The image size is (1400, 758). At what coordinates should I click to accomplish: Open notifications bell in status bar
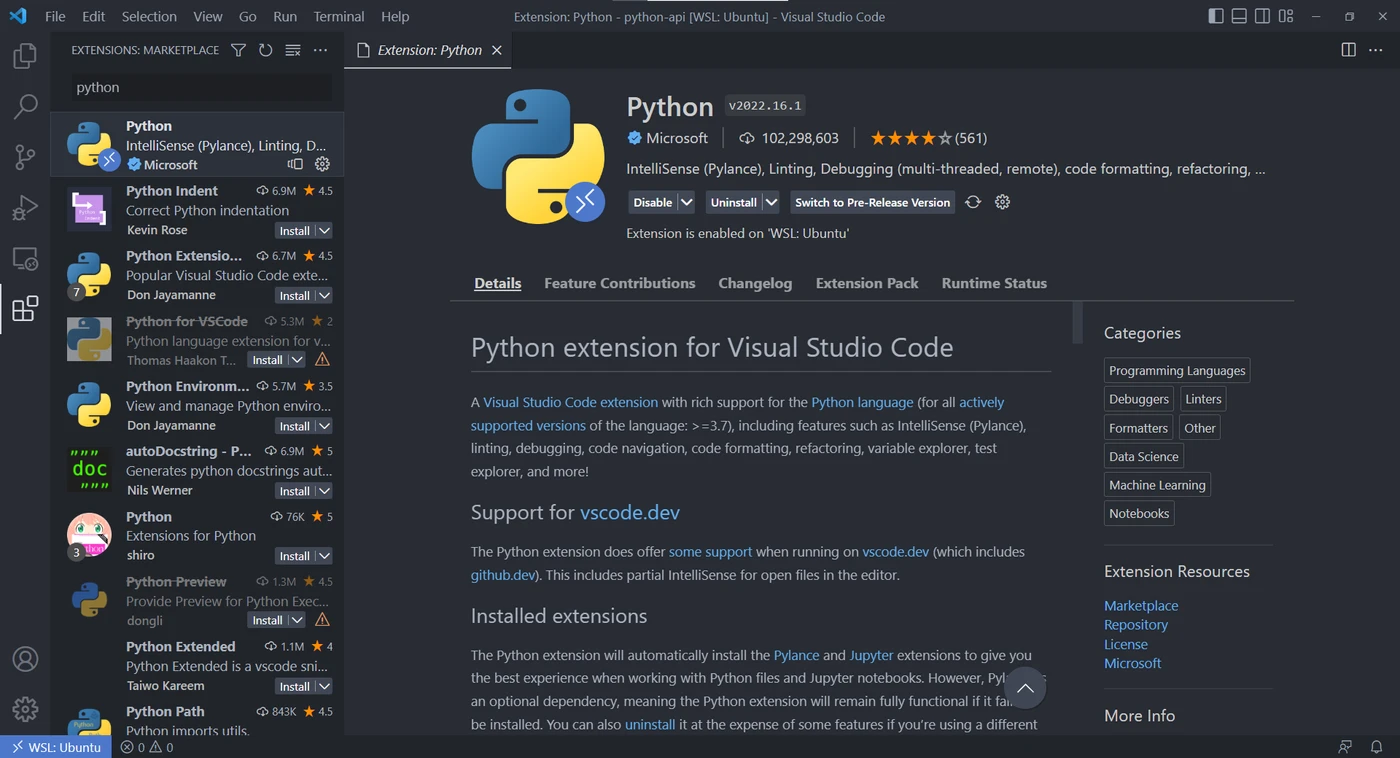[1377, 747]
